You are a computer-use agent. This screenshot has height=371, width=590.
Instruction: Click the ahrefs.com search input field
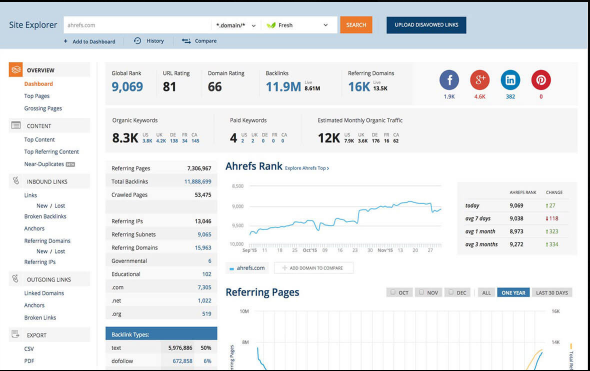pos(137,25)
